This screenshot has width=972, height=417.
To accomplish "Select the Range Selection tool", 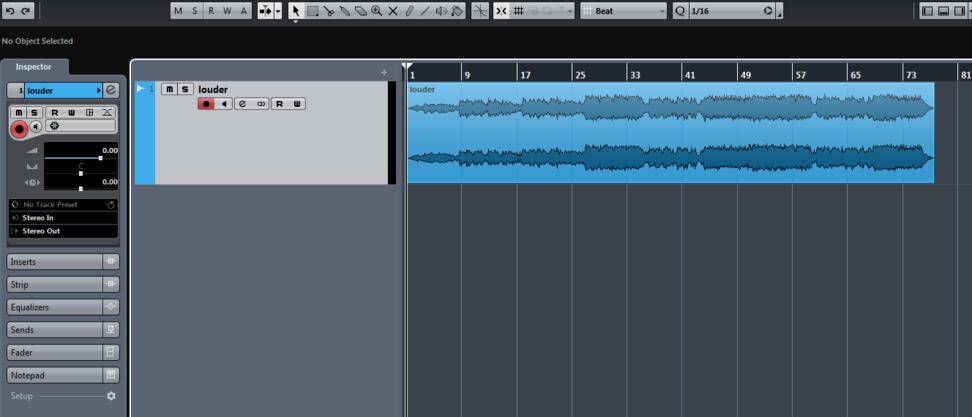I will (x=312, y=11).
